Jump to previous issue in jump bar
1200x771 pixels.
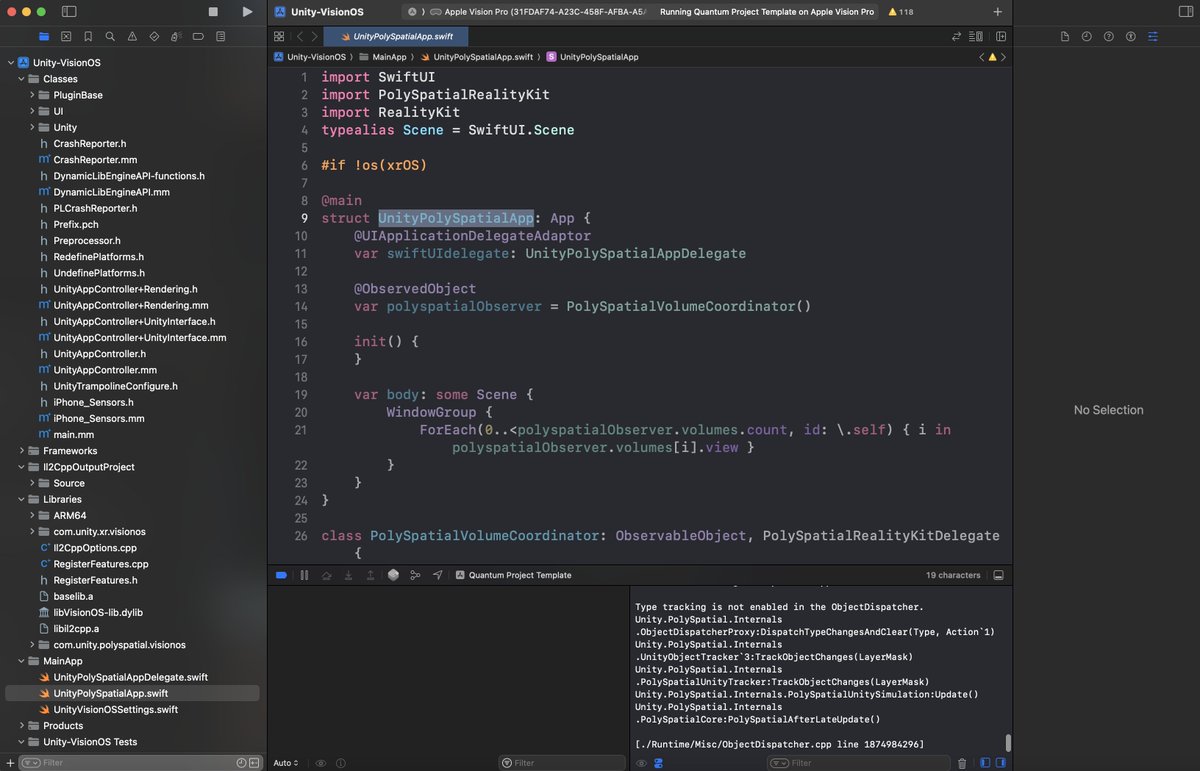pos(981,57)
